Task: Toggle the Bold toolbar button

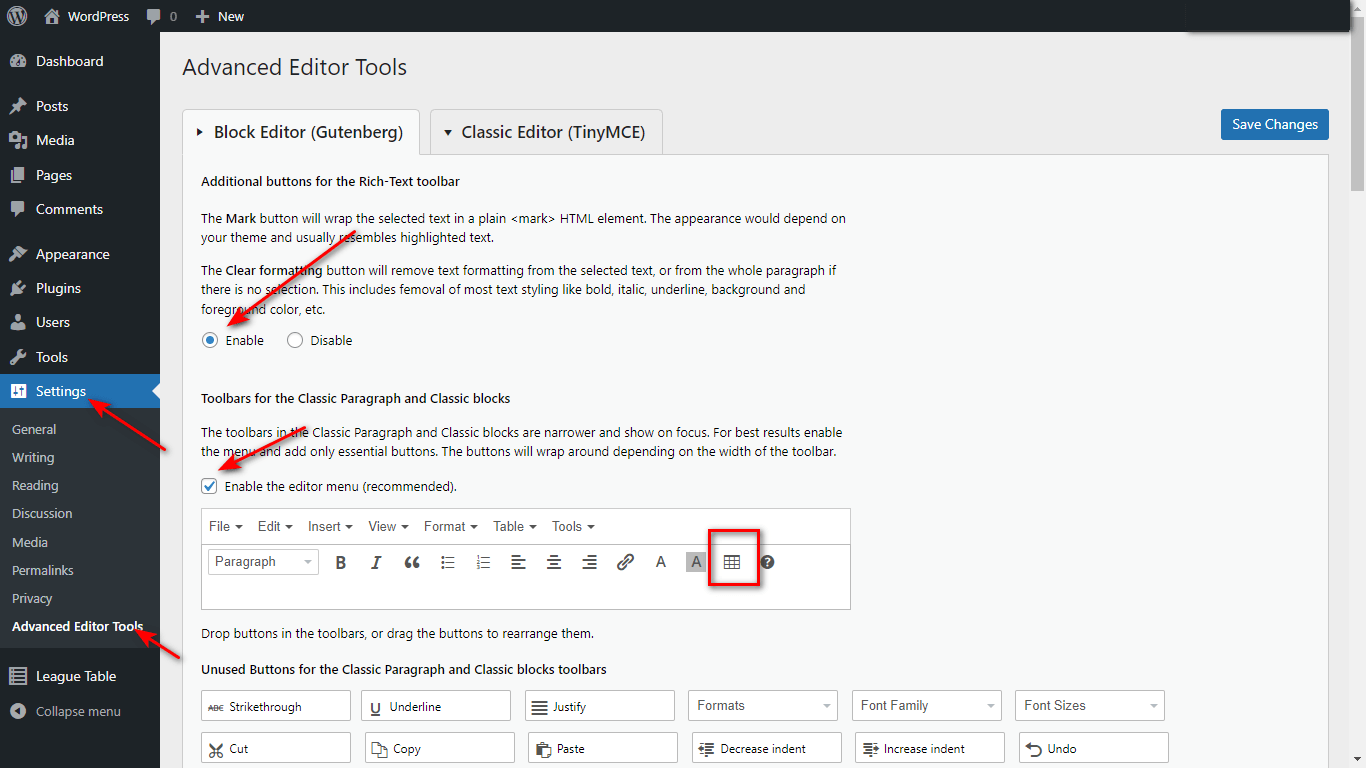Action: click(340, 562)
